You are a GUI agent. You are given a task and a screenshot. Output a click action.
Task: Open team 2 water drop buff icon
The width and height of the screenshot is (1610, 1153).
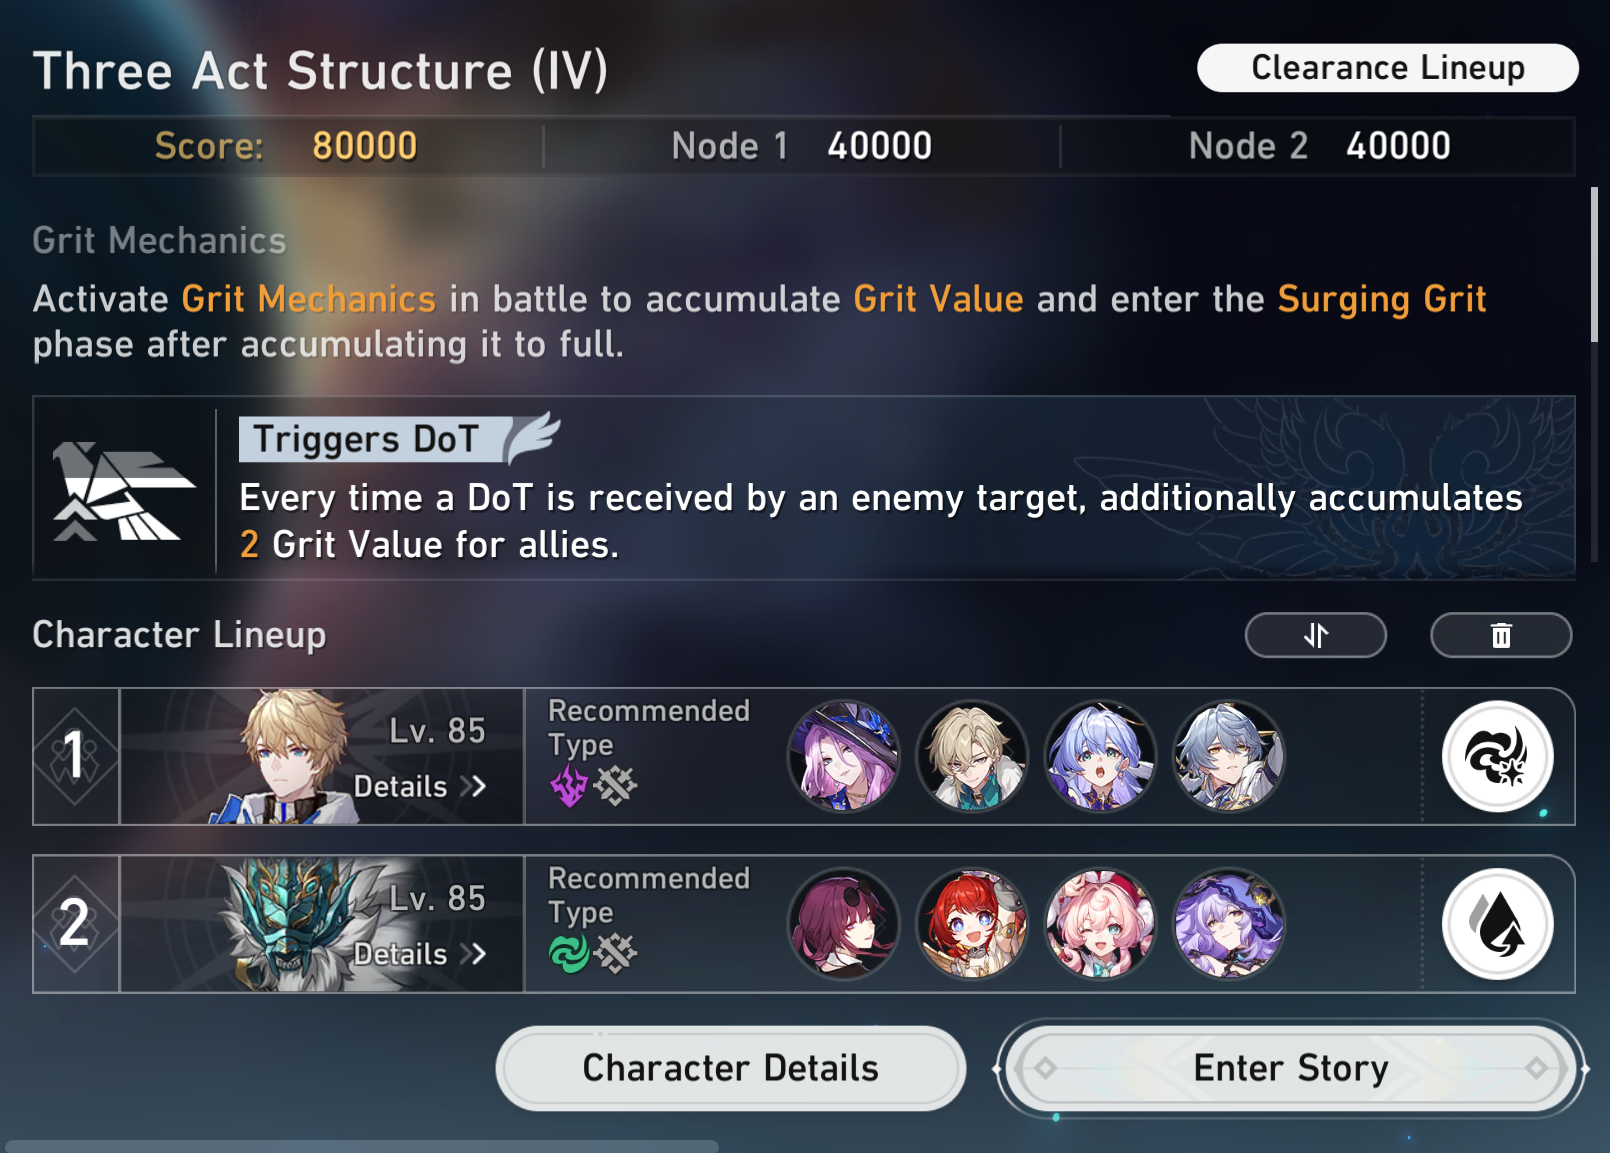tap(1497, 924)
